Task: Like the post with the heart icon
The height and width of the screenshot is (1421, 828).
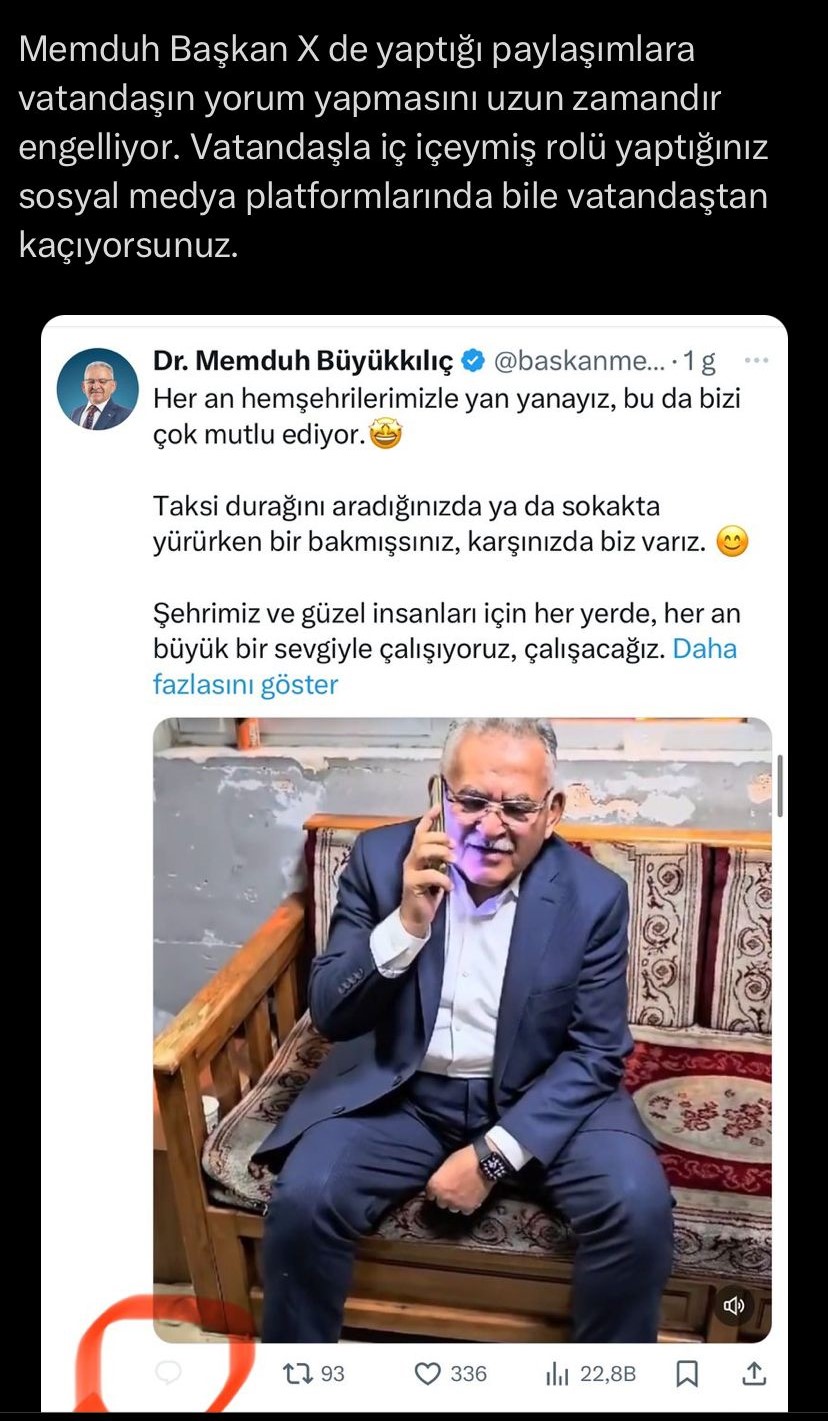Action: [428, 1374]
